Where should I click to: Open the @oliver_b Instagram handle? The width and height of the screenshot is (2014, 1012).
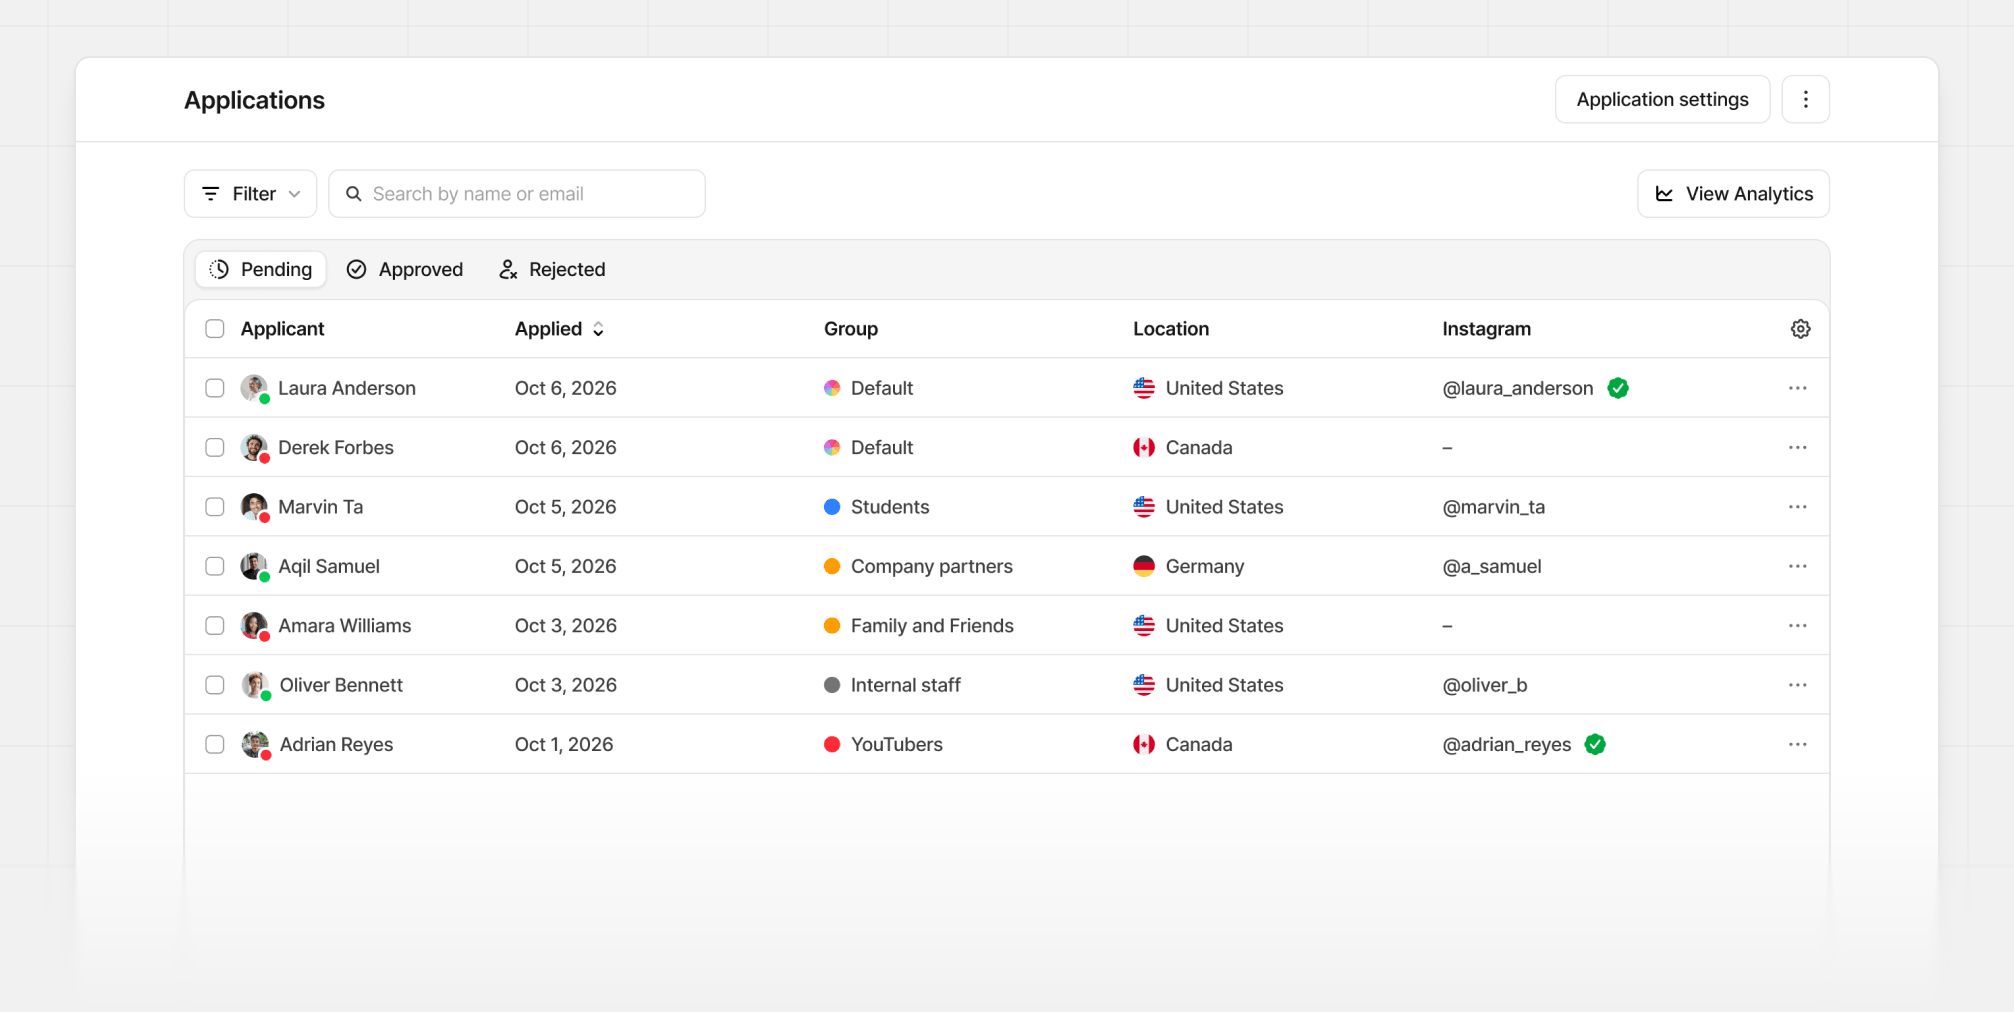coord(1484,685)
